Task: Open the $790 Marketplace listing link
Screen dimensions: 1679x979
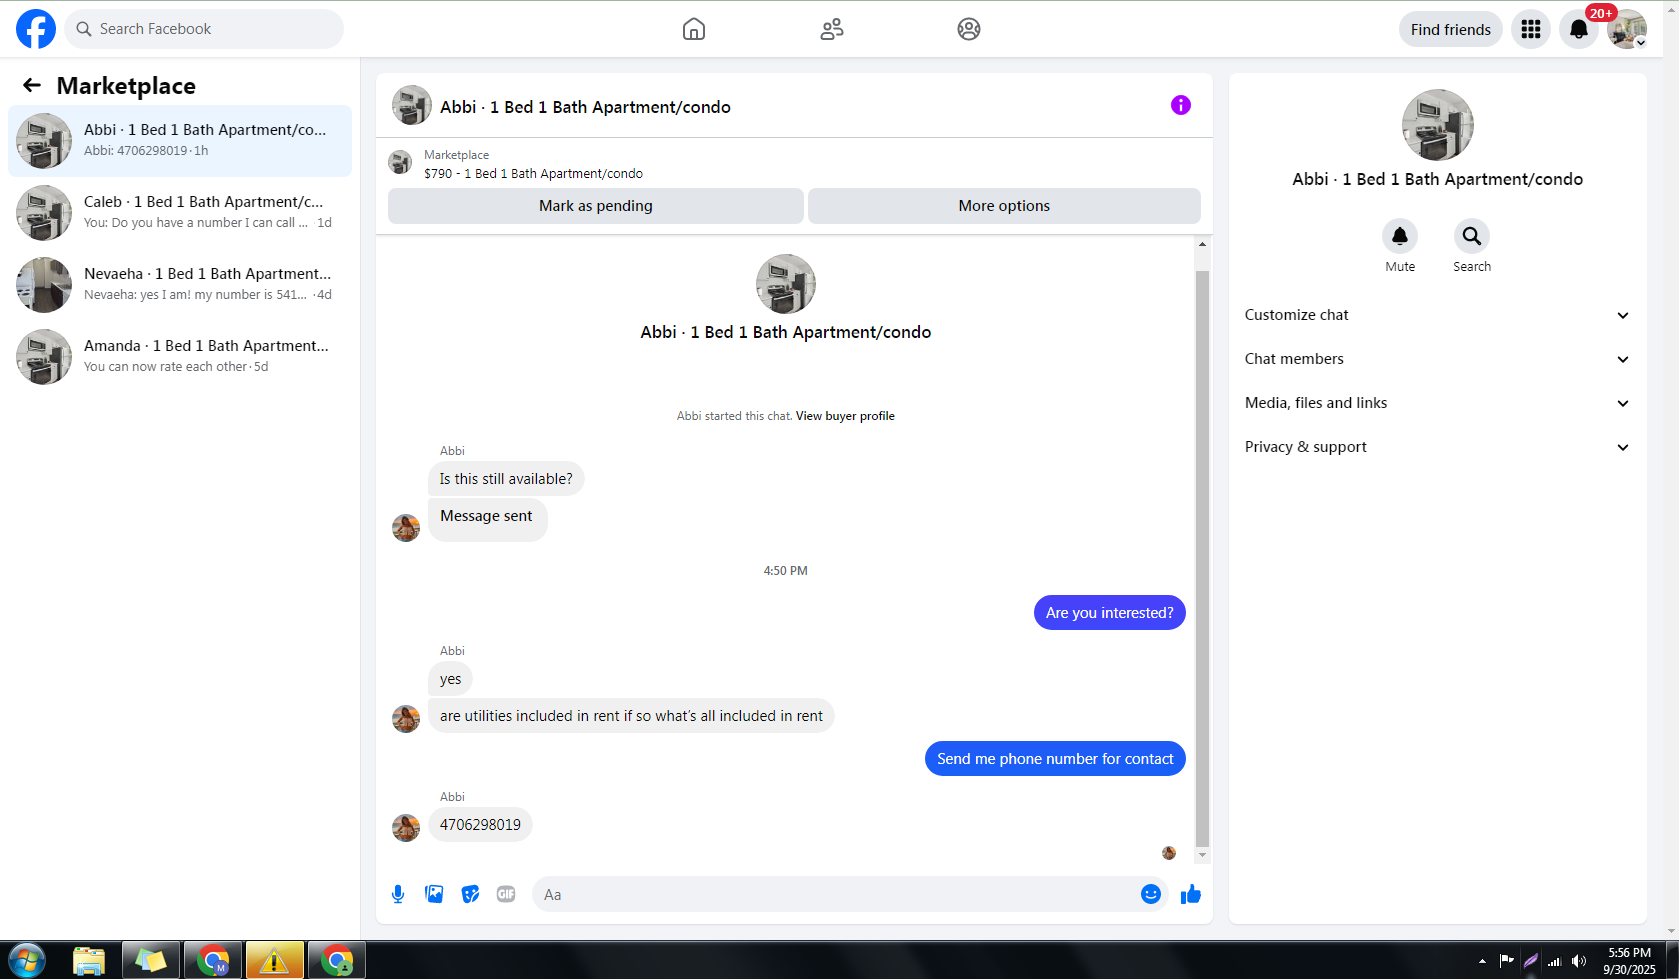Action: point(533,173)
